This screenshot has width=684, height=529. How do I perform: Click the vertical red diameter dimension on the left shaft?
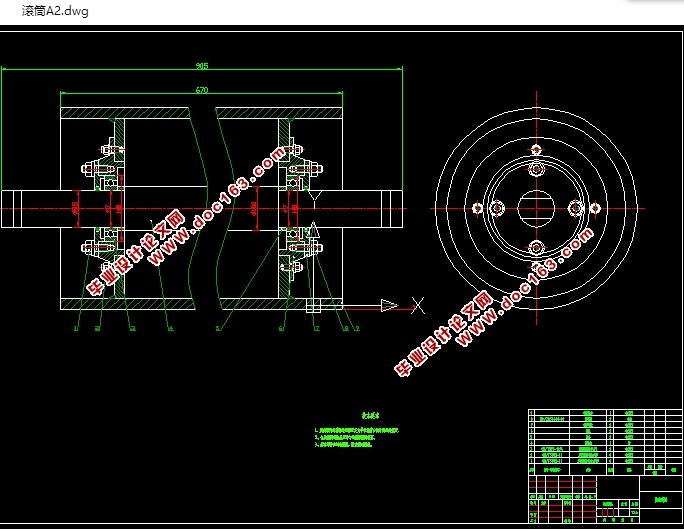point(77,209)
